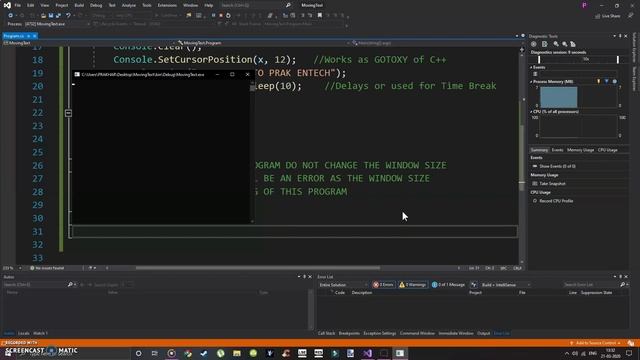Switch to the CPU Usage tab
Image resolution: width=640 pixels, height=360 pixels.
607,150
